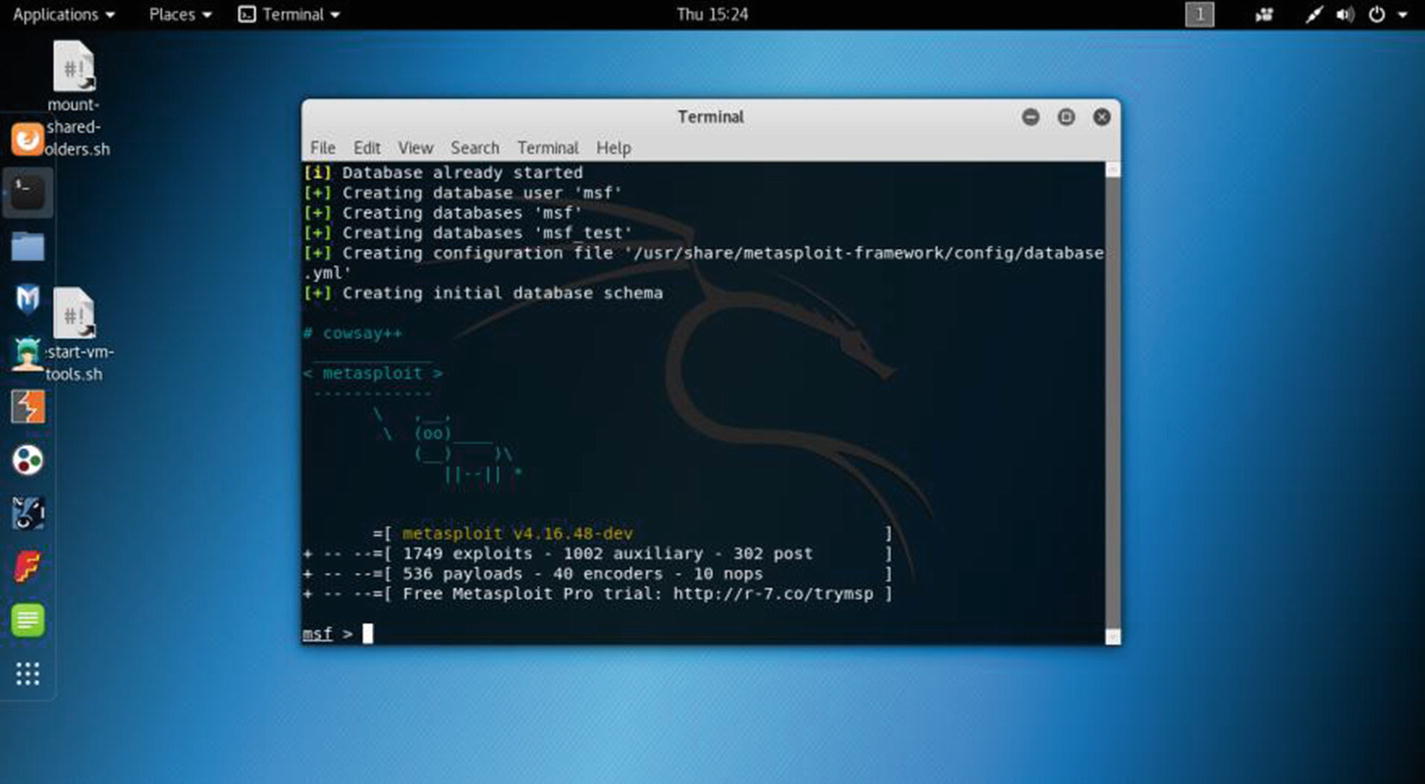This screenshot has height=784, width=1425.
Task: Open the View menu in Terminal
Action: (x=416, y=148)
